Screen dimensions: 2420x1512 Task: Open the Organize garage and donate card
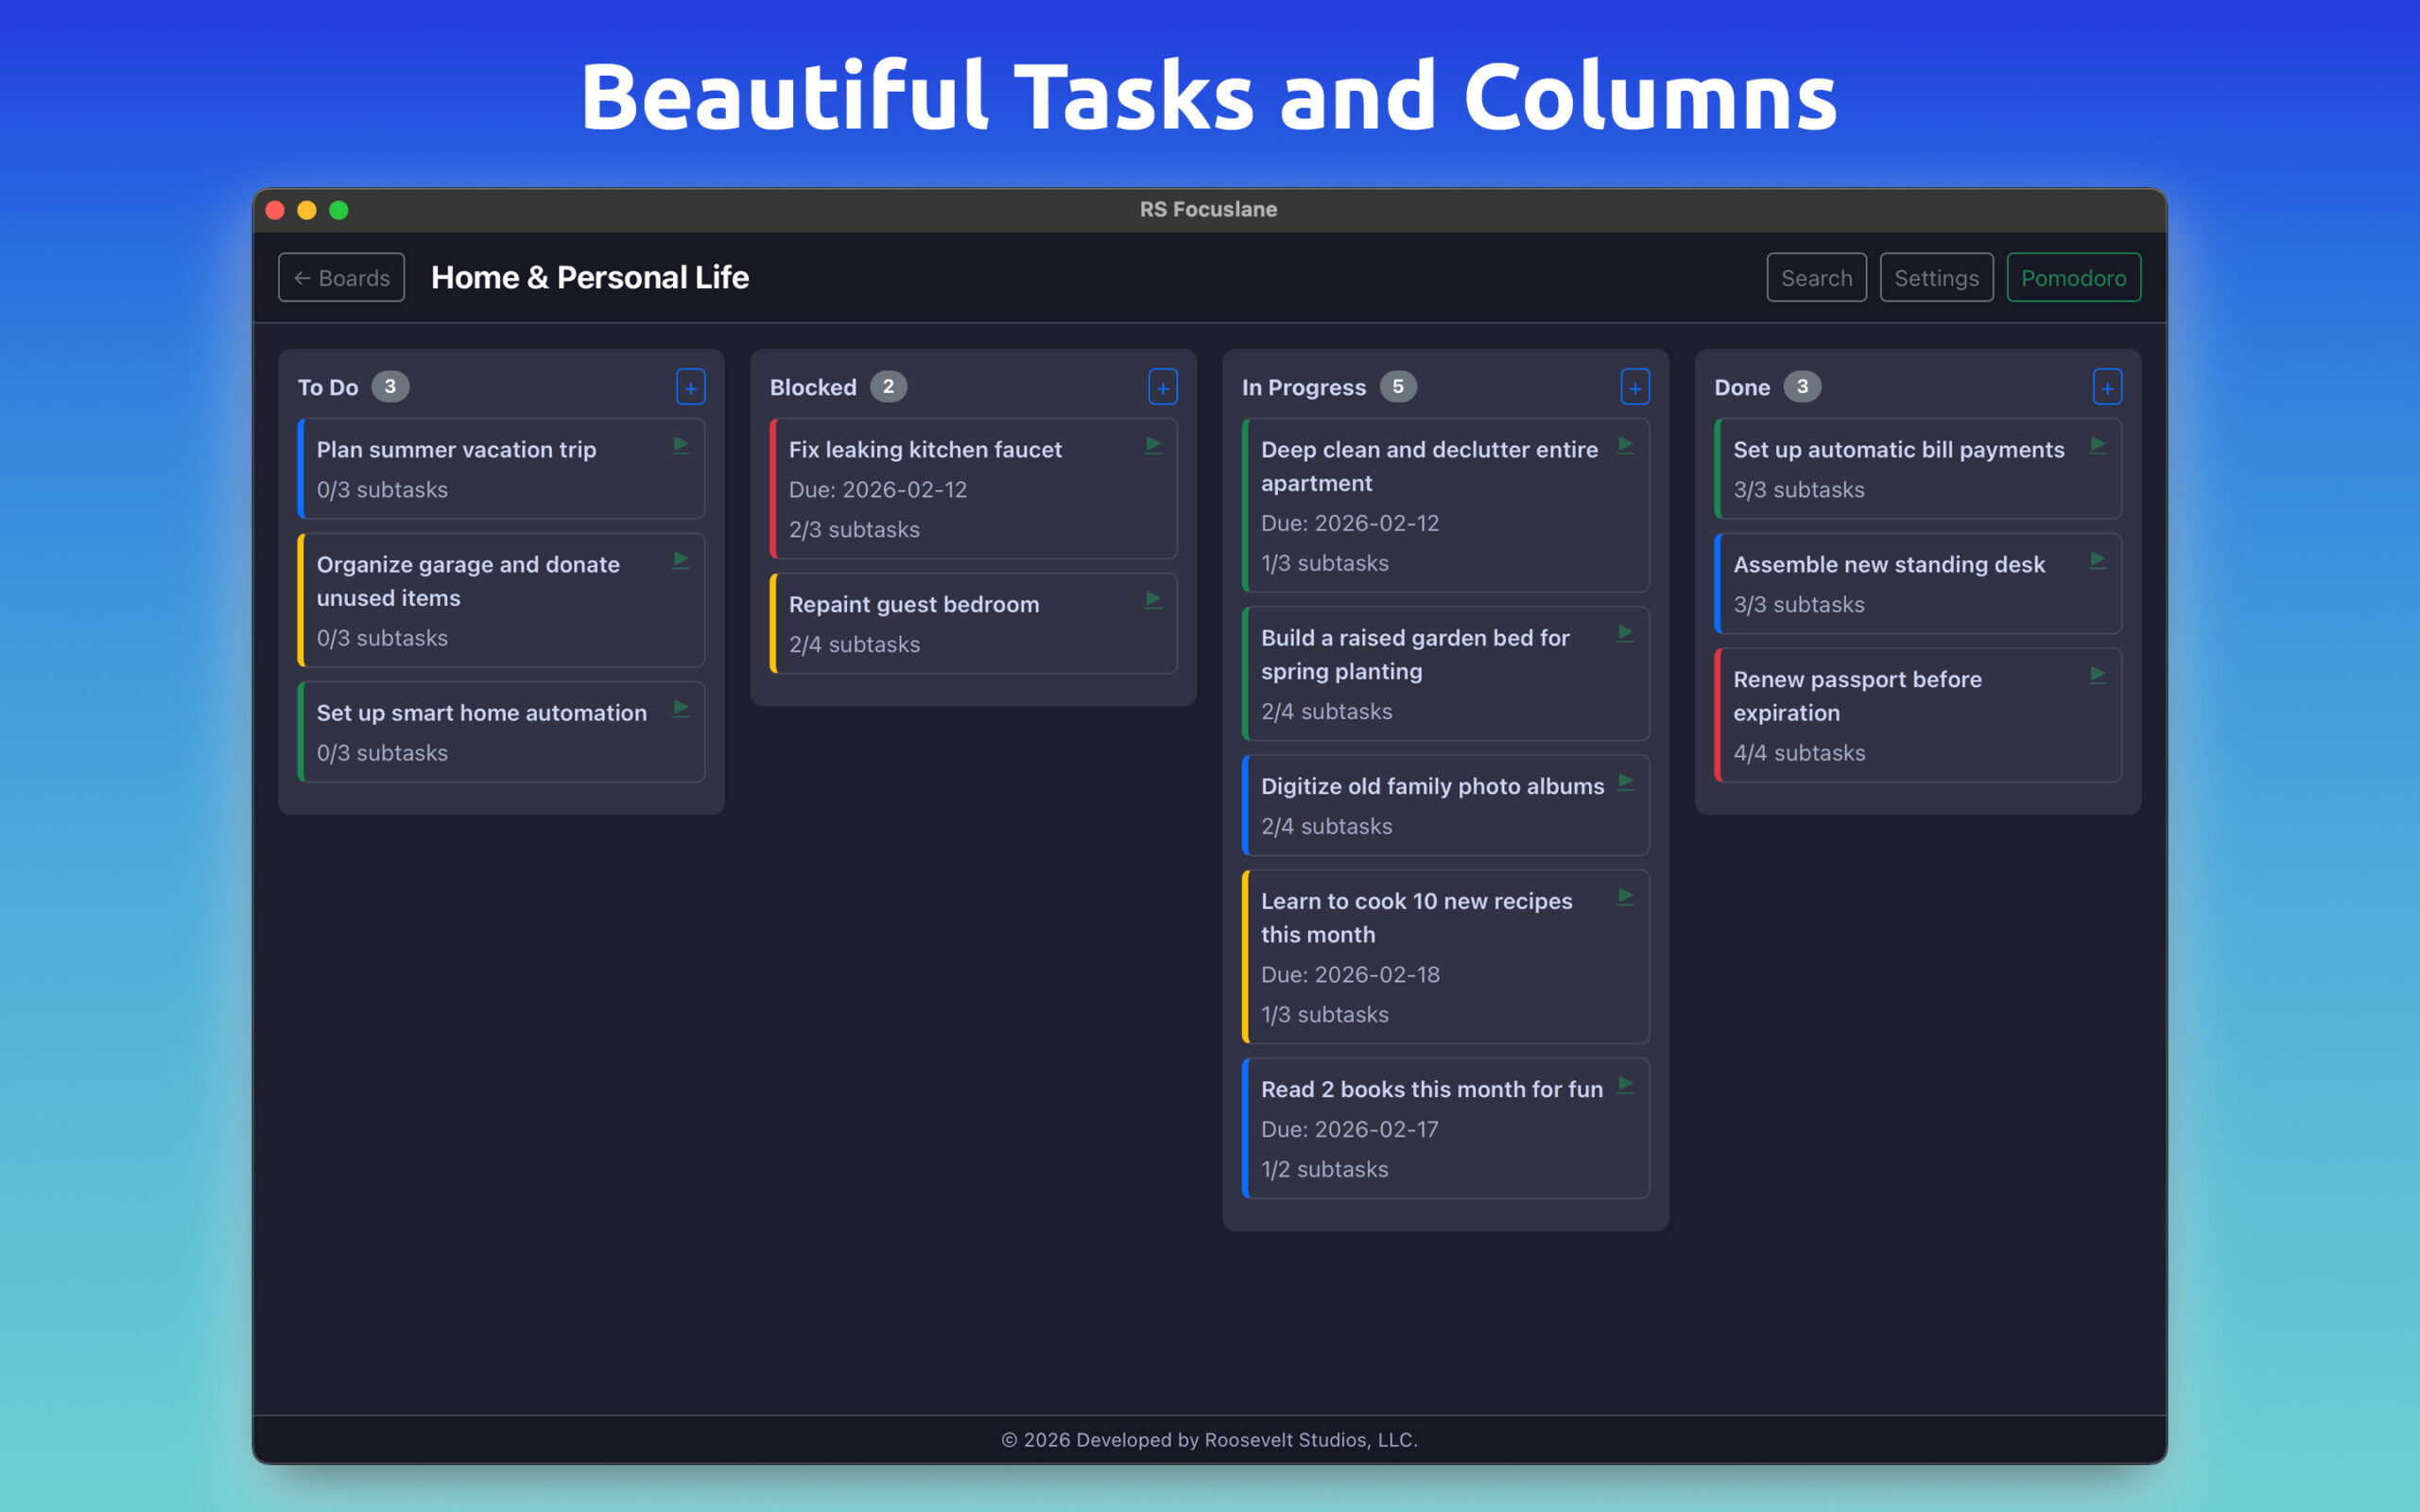[x=468, y=581]
